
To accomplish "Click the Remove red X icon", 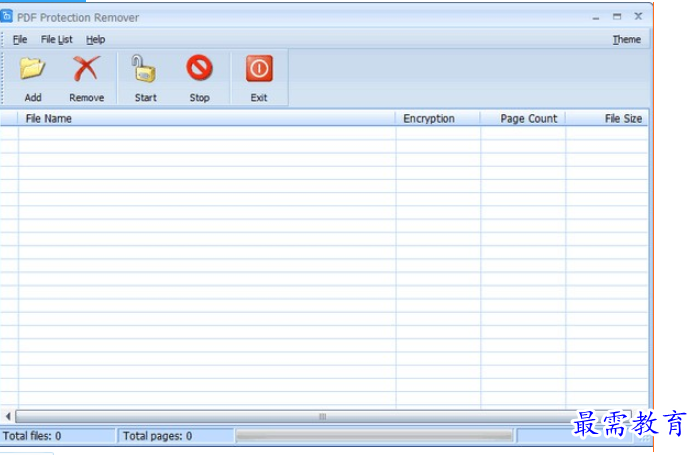I will pyautogui.click(x=86, y=69).
